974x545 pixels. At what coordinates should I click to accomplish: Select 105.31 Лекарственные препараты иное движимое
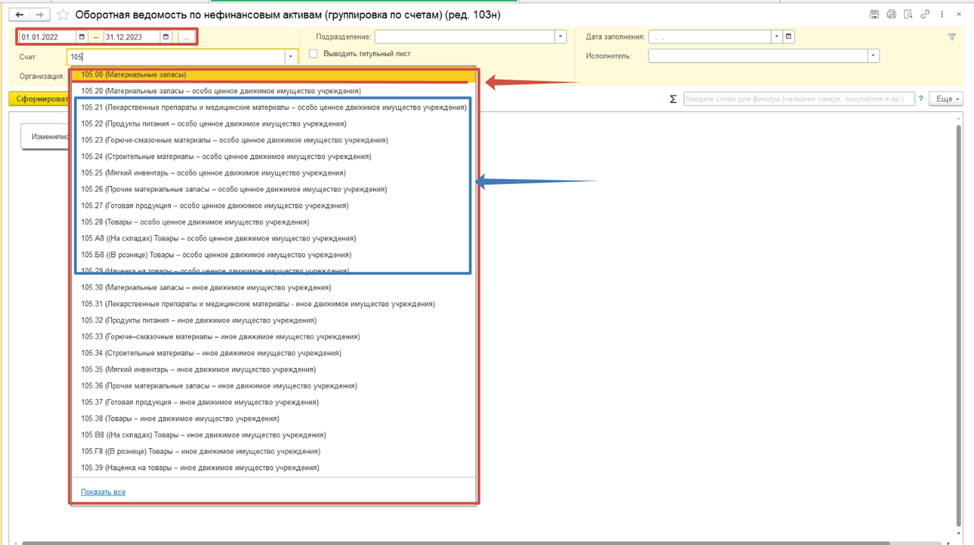coord(273,304)
